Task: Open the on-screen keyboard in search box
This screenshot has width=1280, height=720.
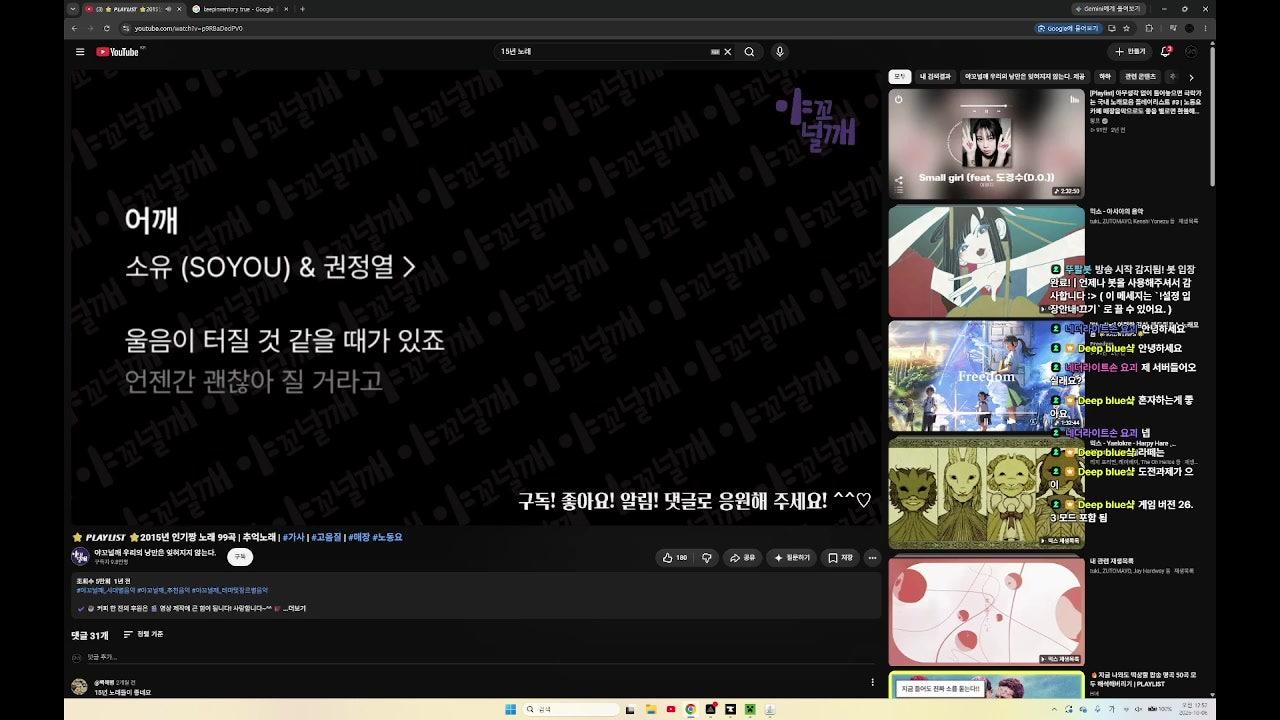Action: click(714, 52)
